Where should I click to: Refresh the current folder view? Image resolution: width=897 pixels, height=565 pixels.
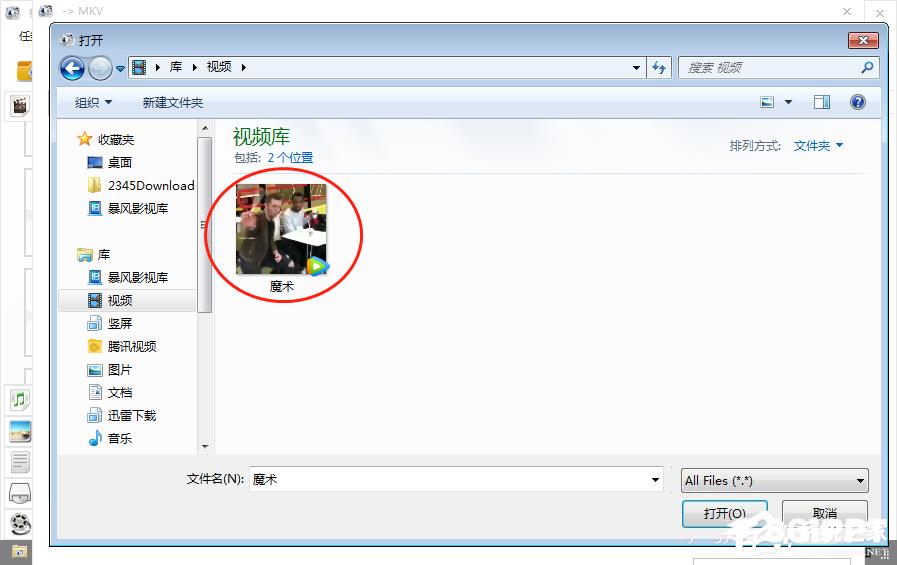click(659, 67)
